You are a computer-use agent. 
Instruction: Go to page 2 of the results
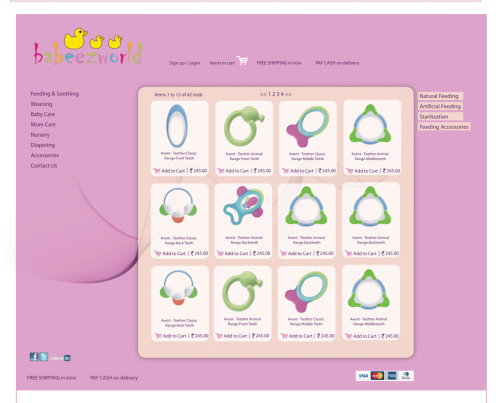pos(274,94)
